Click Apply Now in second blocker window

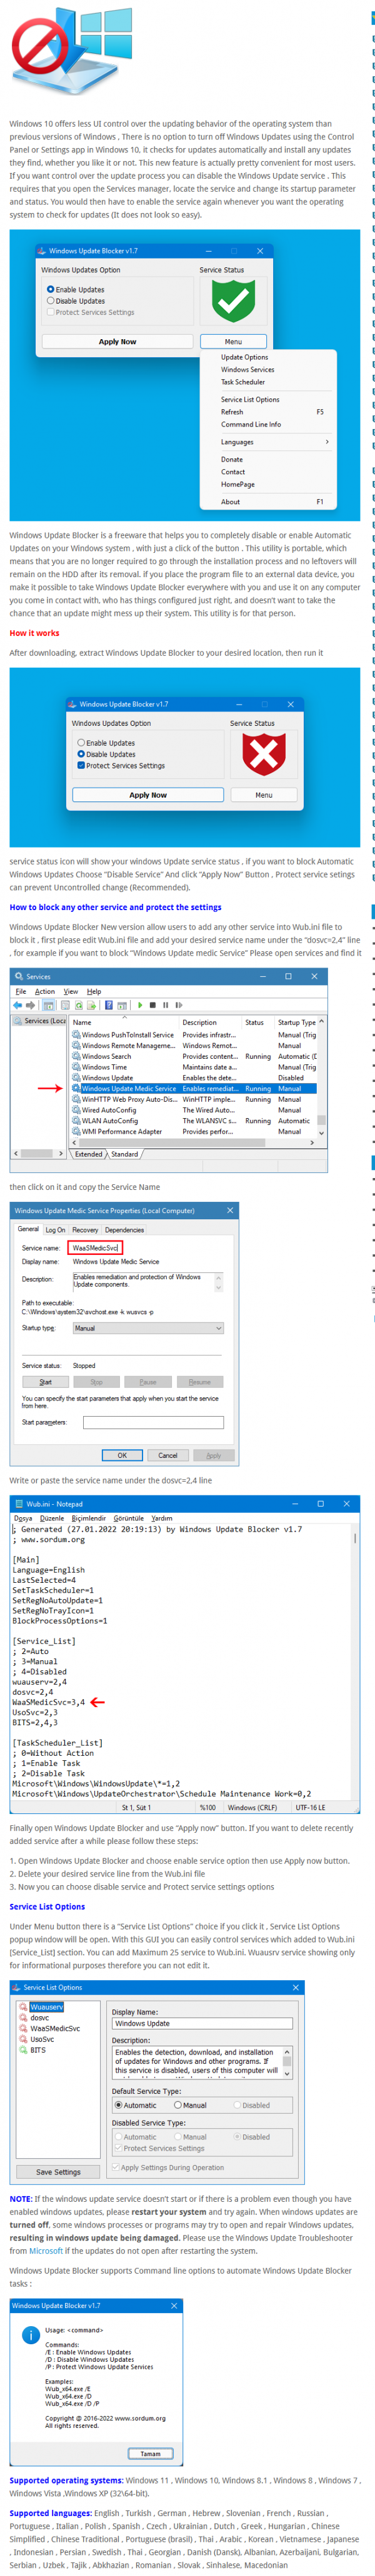(148, 794)
